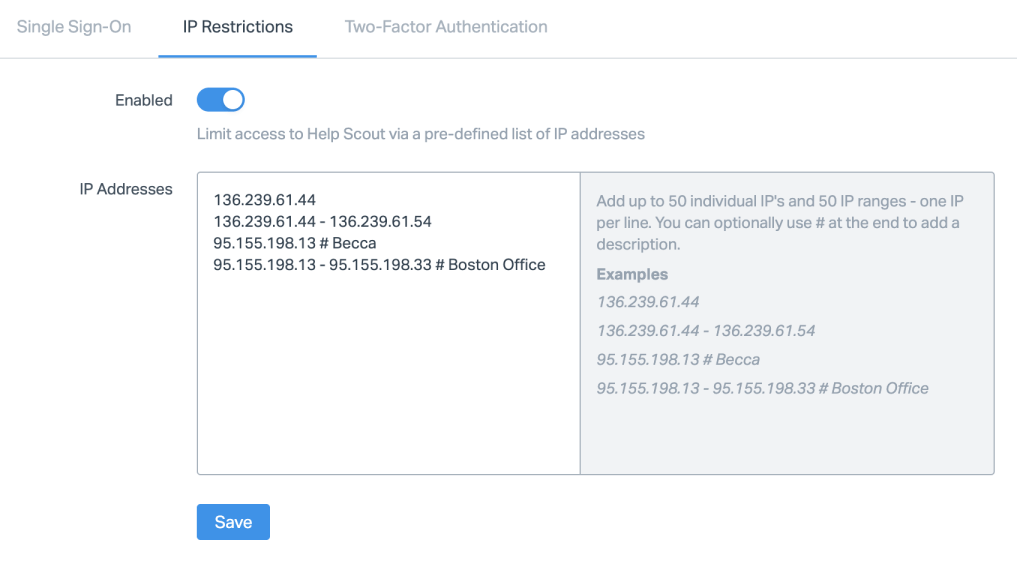Click the '# Boston Office' line in the textarea

click(379, 265)
